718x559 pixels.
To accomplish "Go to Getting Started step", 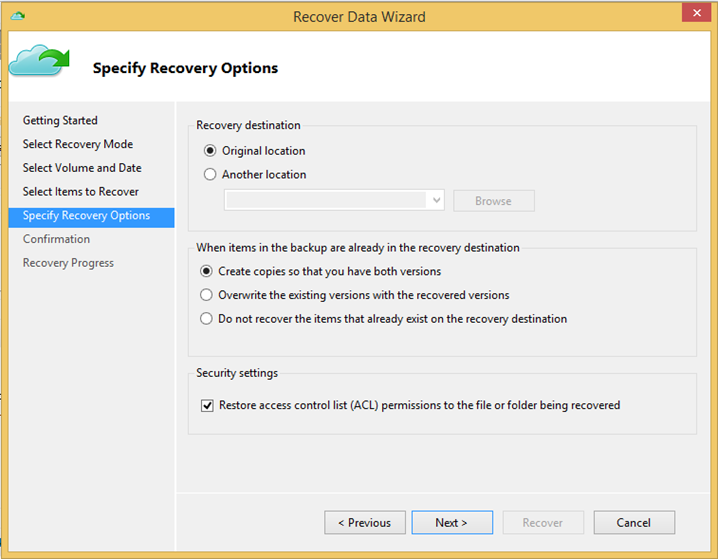I will 60,120.
